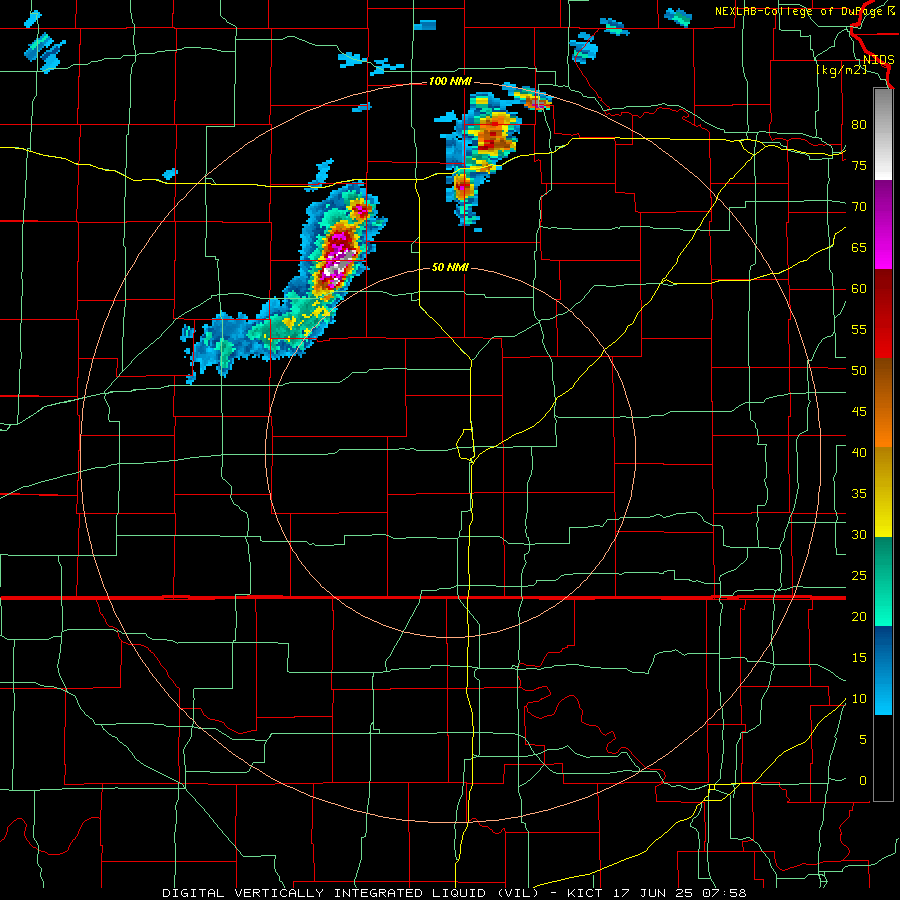900x900 pixels.
Task: Click the 5 value on the legend
Action: [863, 740]
